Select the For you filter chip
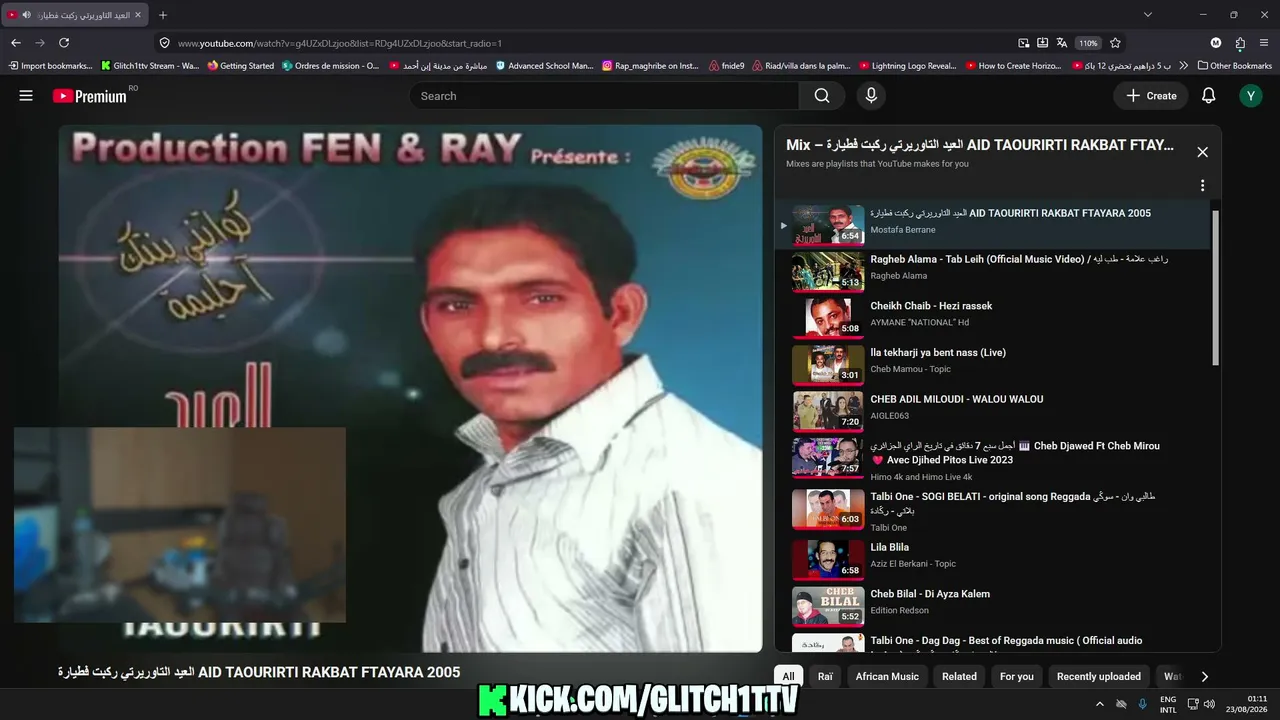The height and width of the screenshot is (720, 1280). pyautogui.click(x=1017, y=676)
